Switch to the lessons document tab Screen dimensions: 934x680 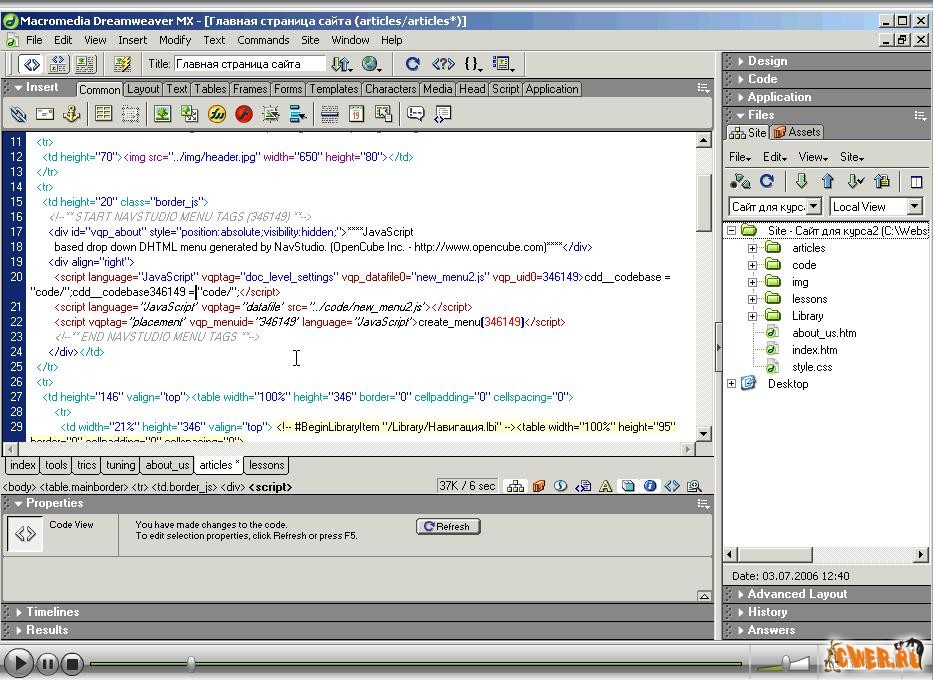[266, 465]
